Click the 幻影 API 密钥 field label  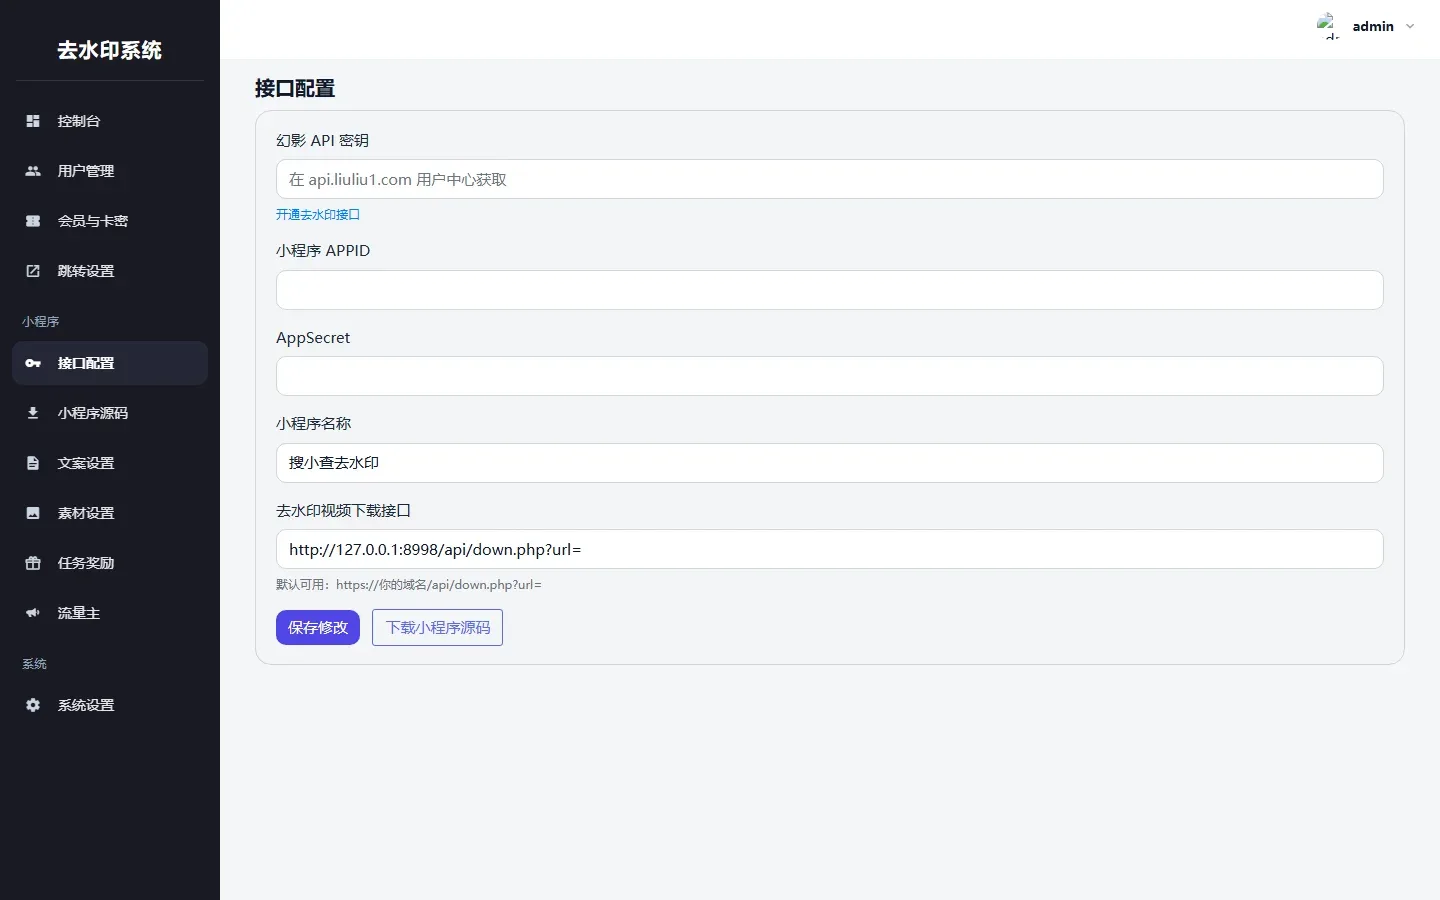pyautogui.click(x=322, y=141)
